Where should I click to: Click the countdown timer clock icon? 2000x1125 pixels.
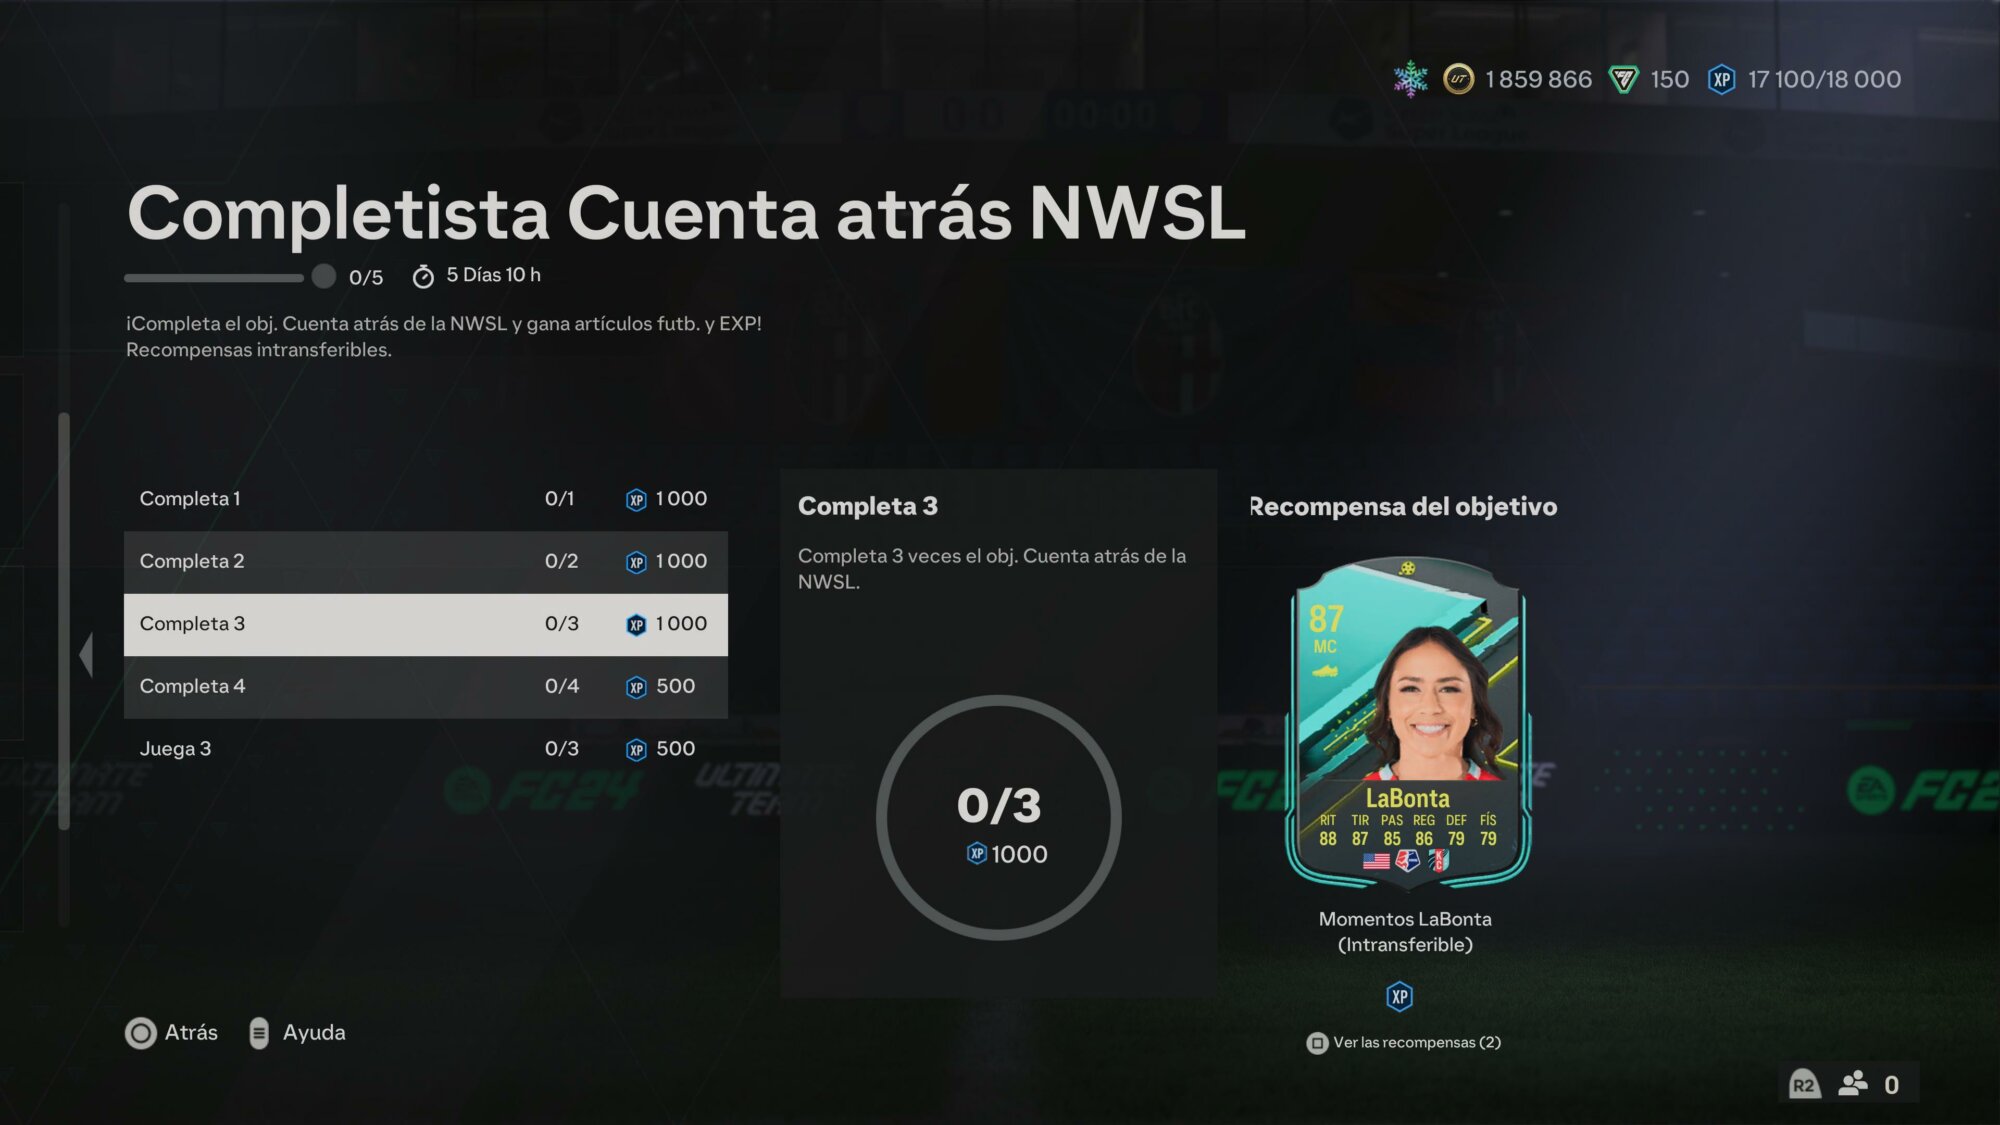423,276
